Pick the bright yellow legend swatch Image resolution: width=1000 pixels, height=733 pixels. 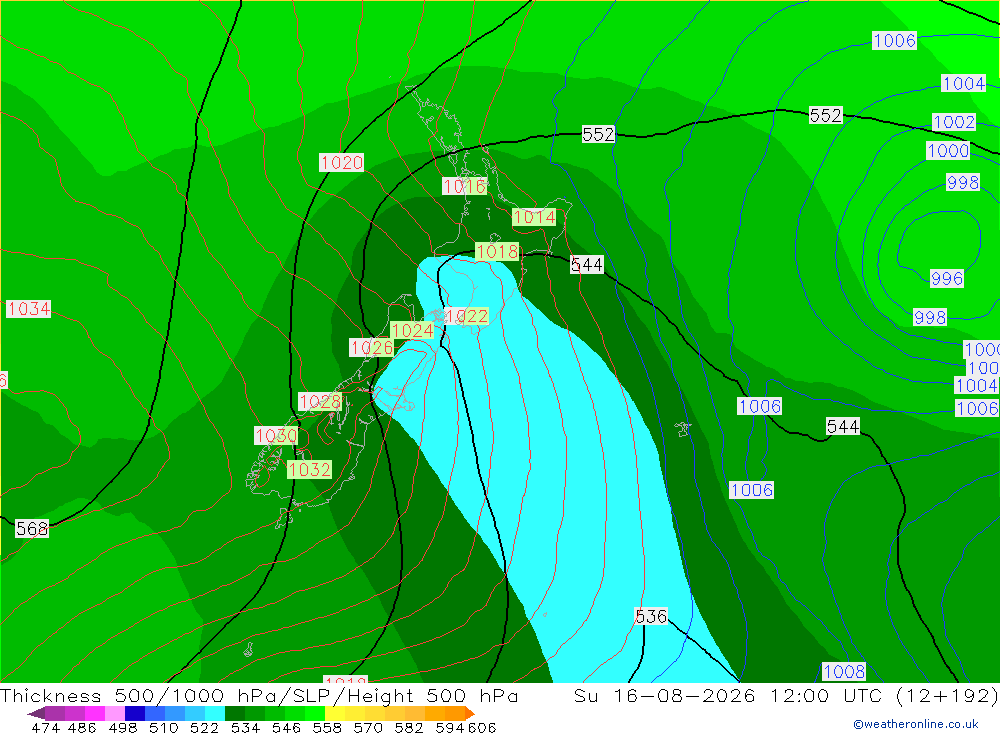point(335,713)
